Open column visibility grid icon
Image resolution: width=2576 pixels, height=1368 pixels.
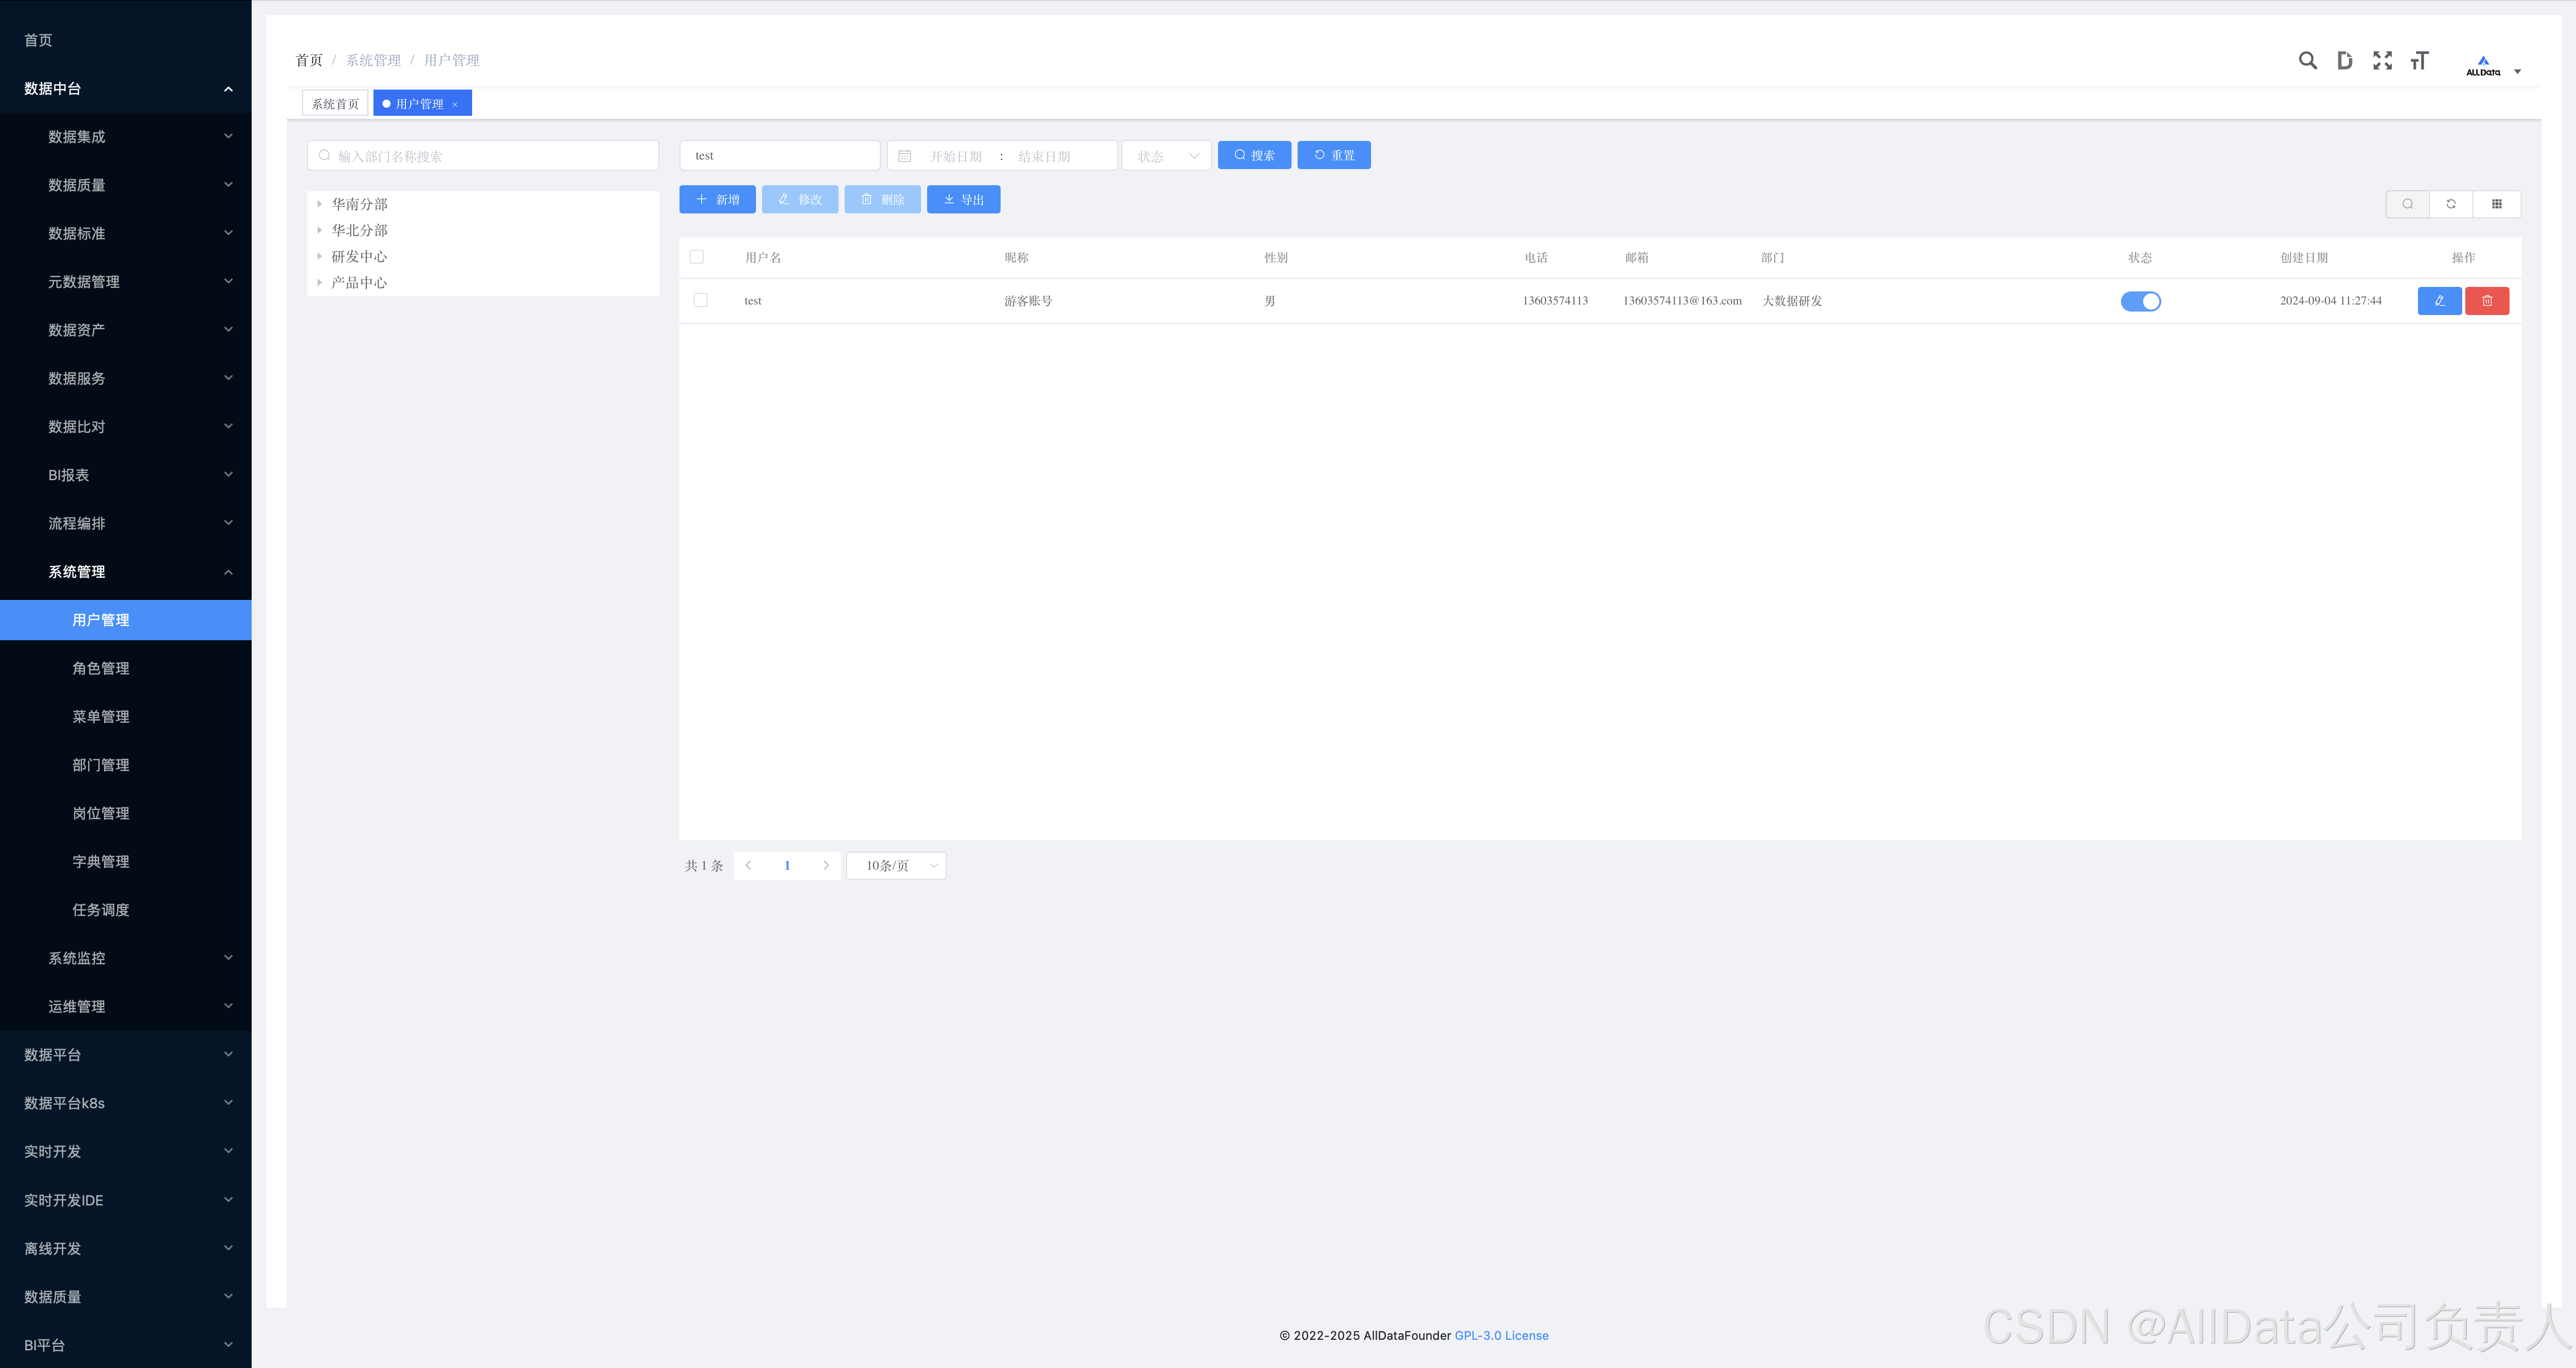pyautogui.click(x=2496, y=204)
